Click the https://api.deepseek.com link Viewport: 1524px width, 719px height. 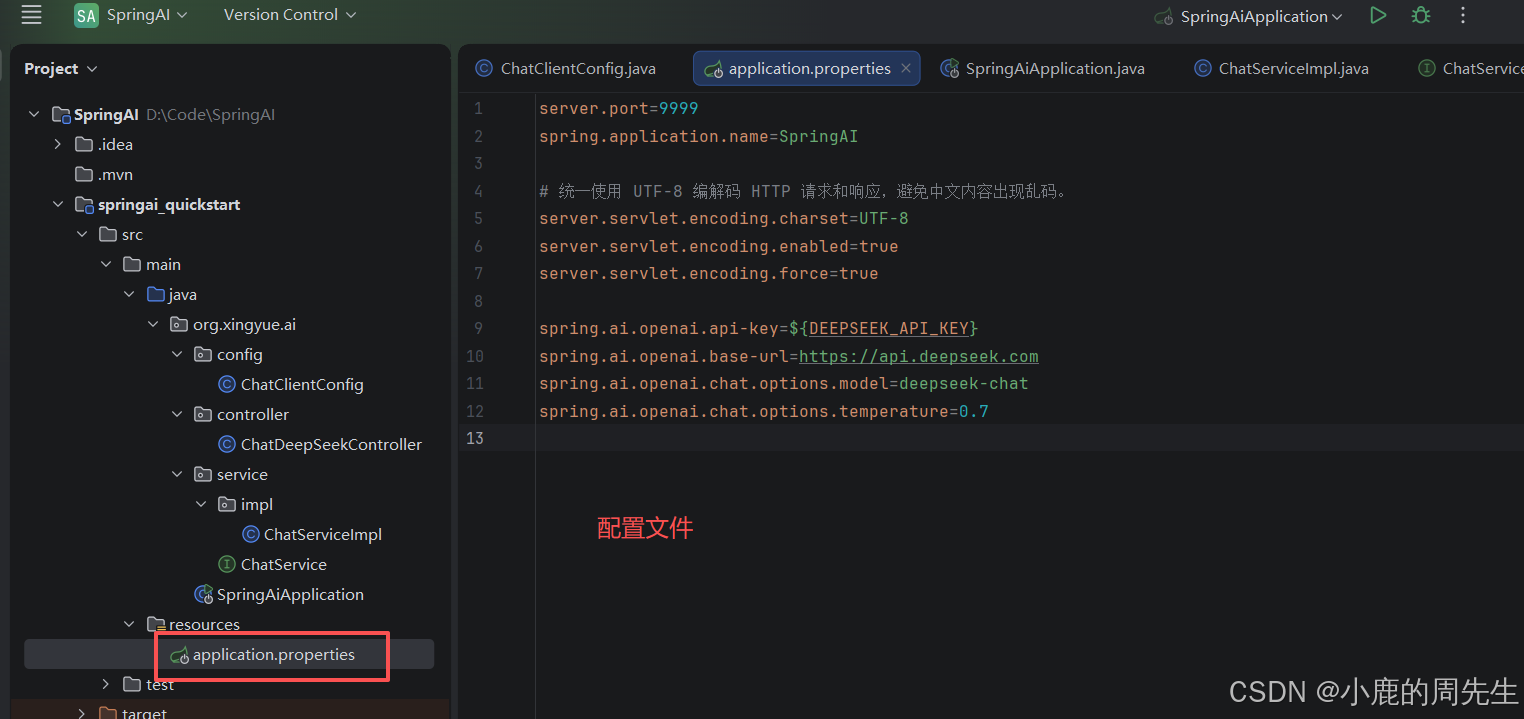(x=919, y=356)
